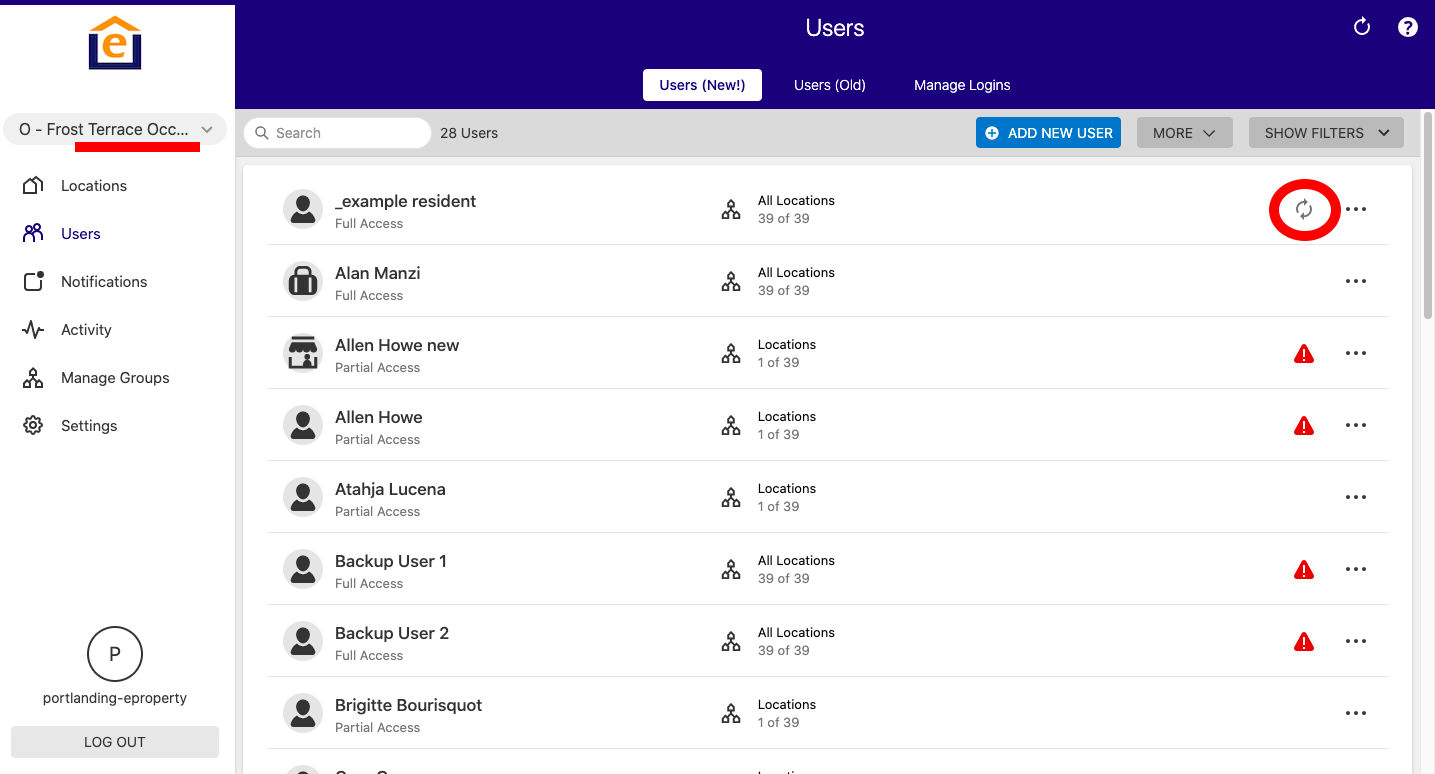Click Full Access under Backup User 1
Screen dimensions: 1435x774
tap(369, 583)
